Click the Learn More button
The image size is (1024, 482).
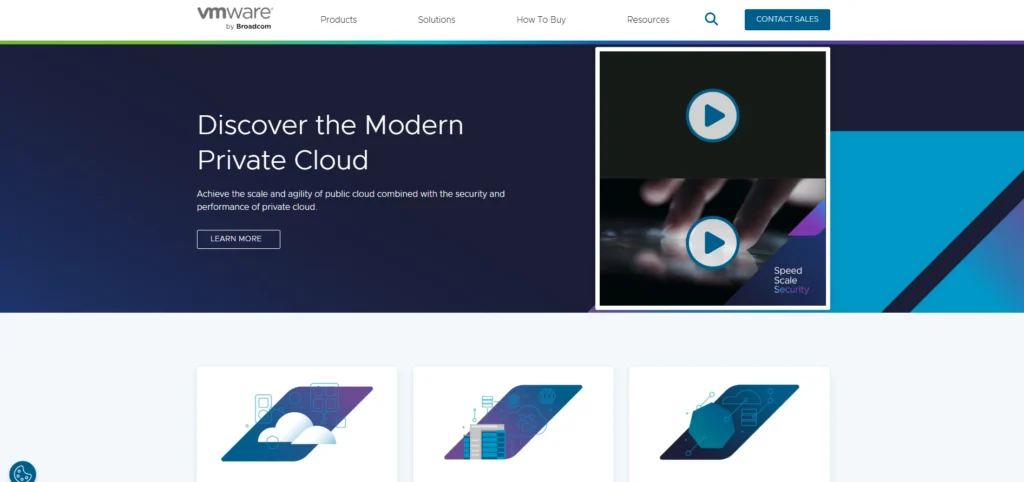coord(238,239)
